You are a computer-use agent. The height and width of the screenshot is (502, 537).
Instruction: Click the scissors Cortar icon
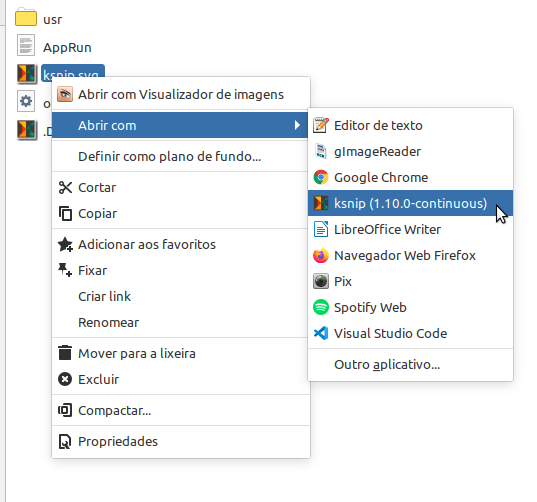[x=65, y=188]
